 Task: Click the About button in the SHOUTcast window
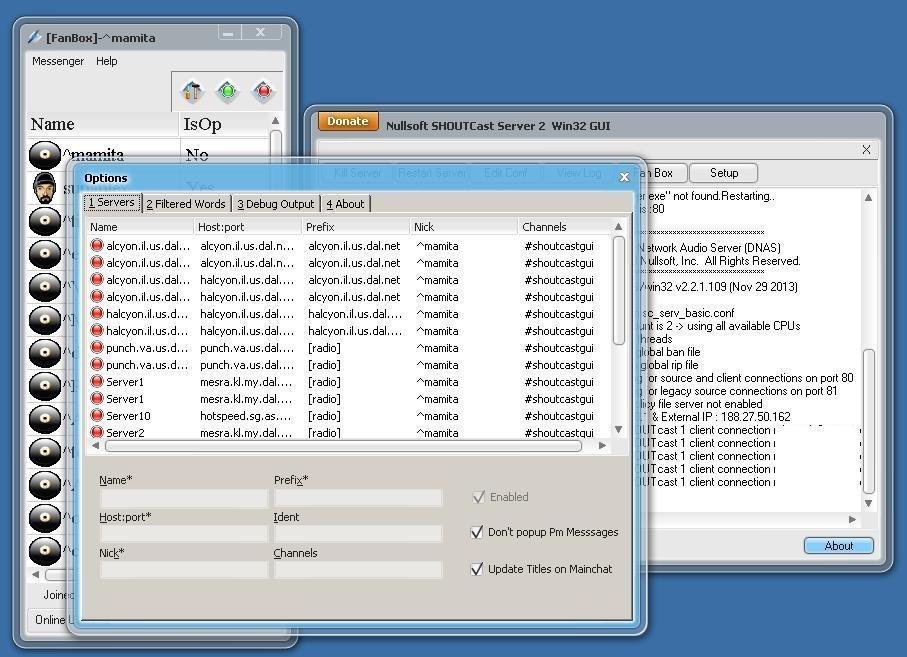(838, 545)
